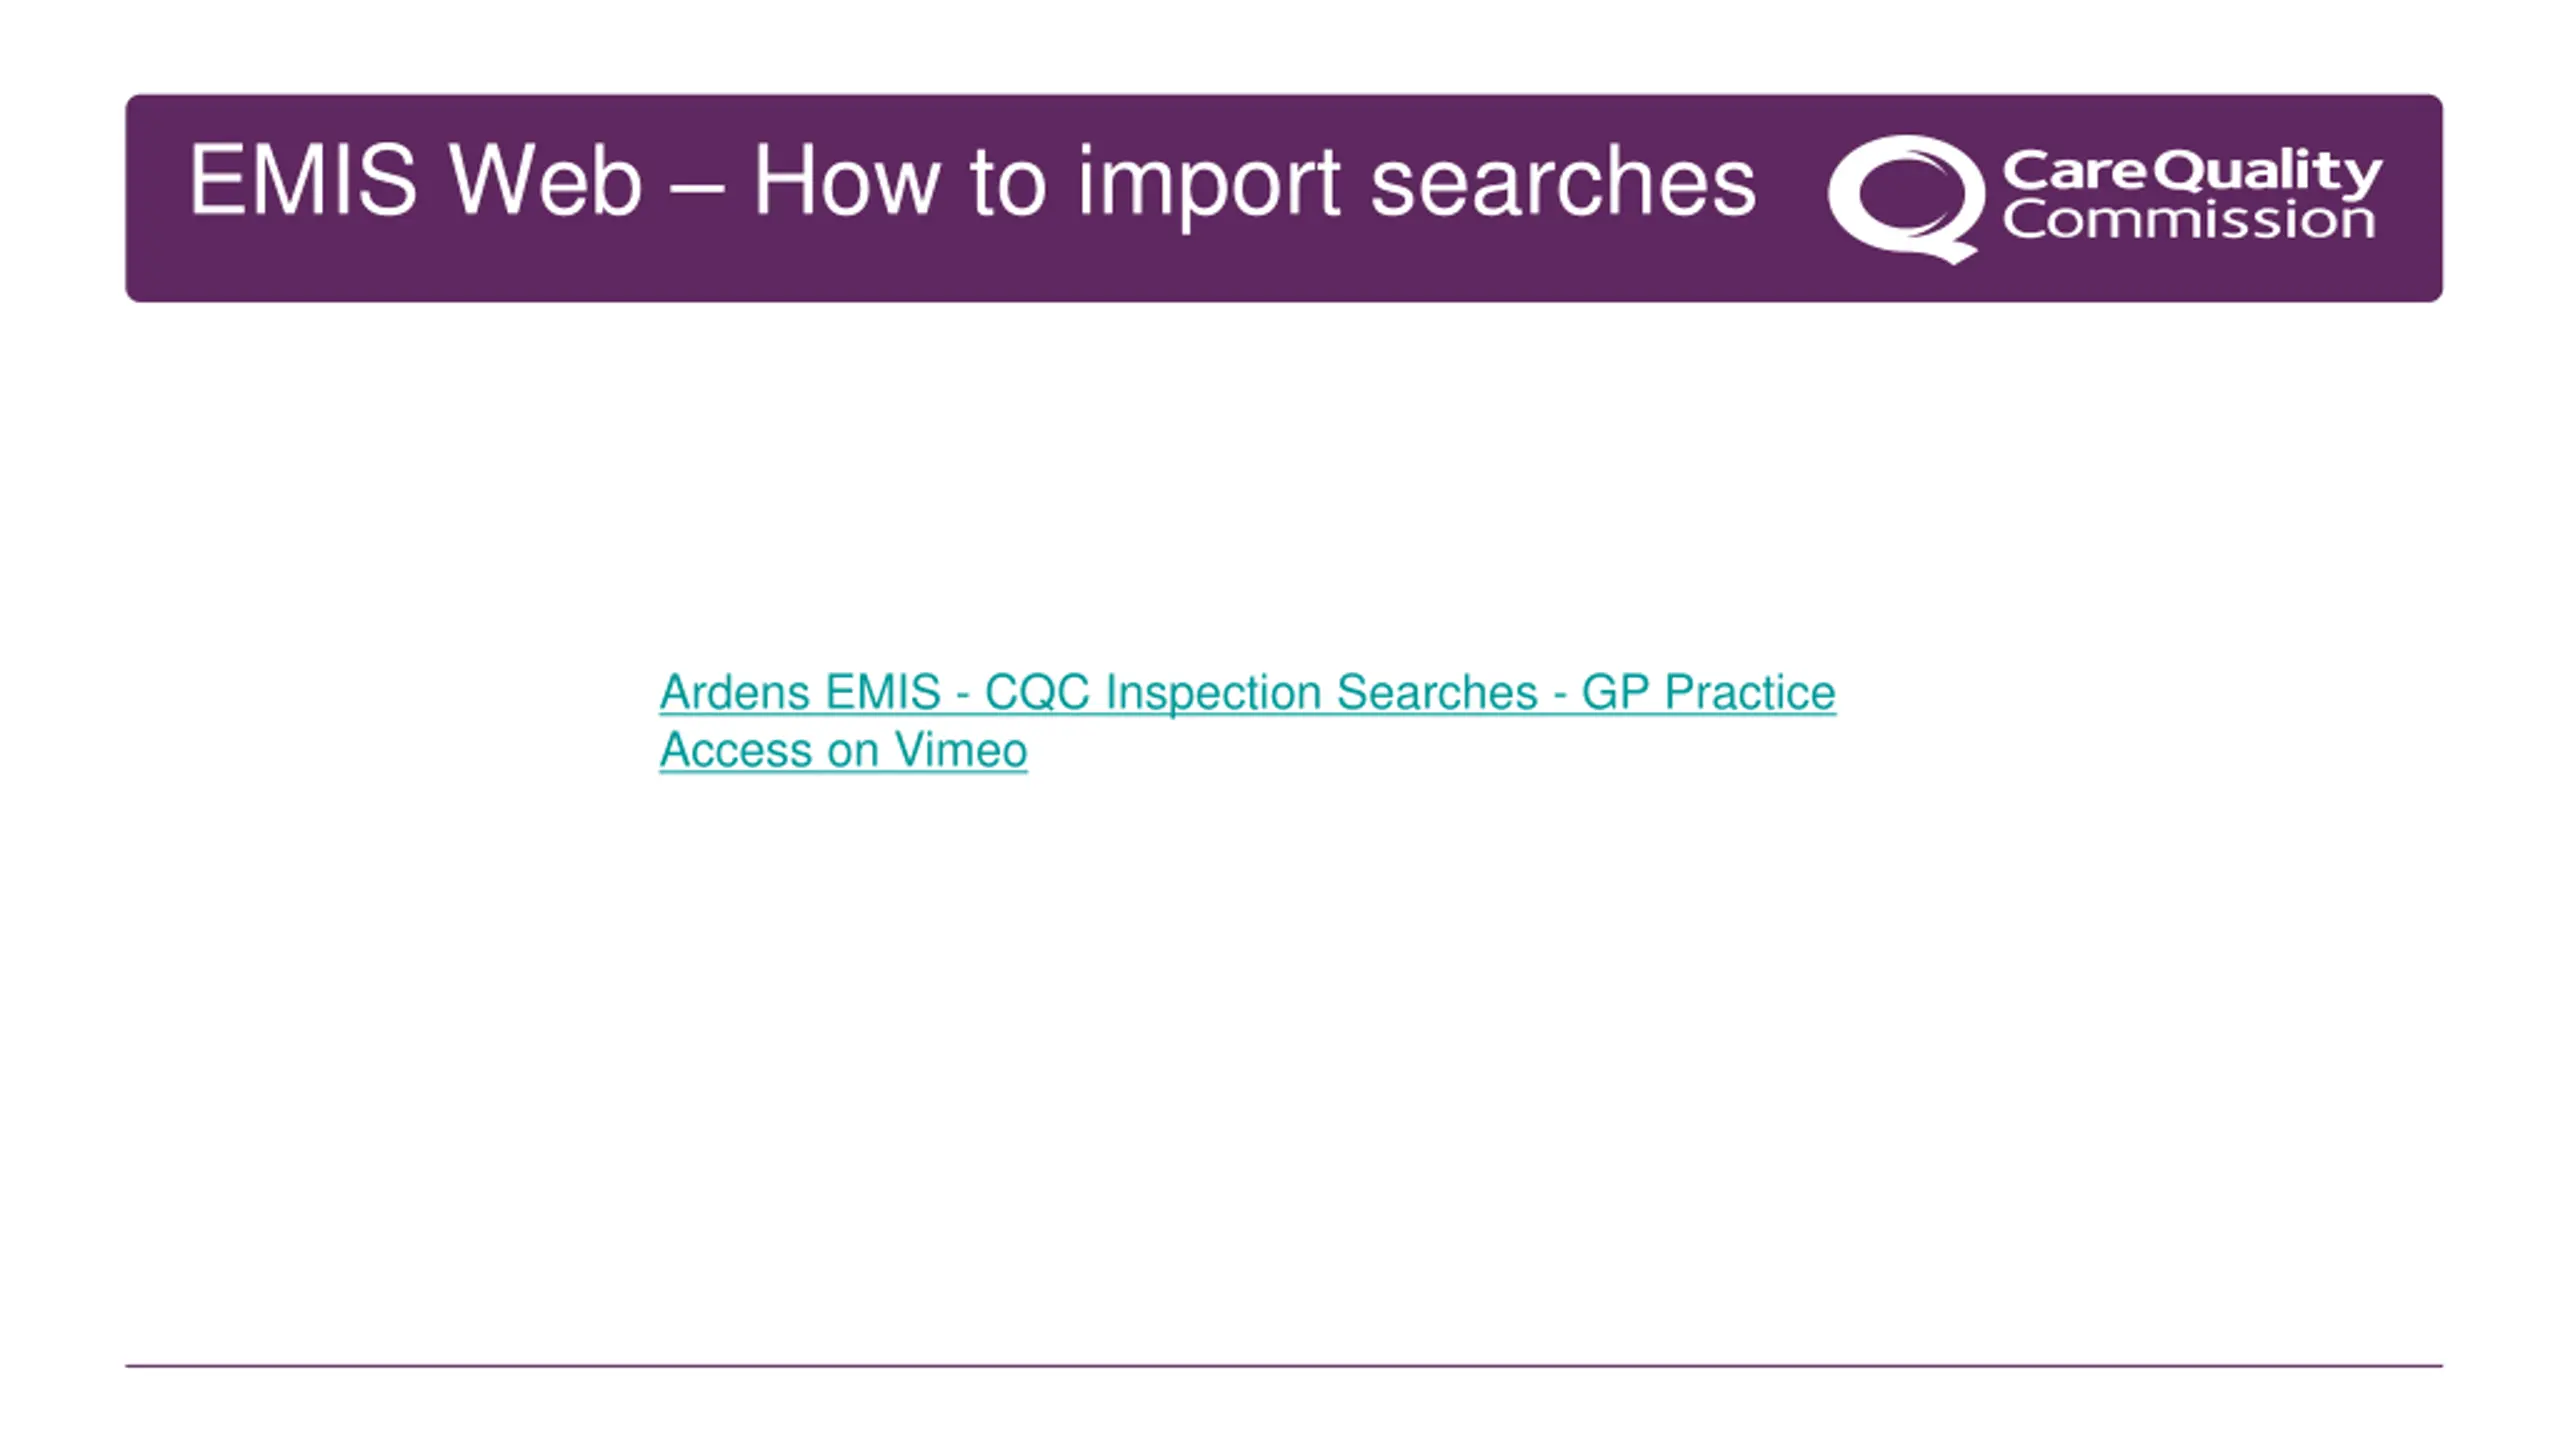Select the slide title "EMIS Web – How to import searches"
2560x1440 pixels.
coord(972,181)
